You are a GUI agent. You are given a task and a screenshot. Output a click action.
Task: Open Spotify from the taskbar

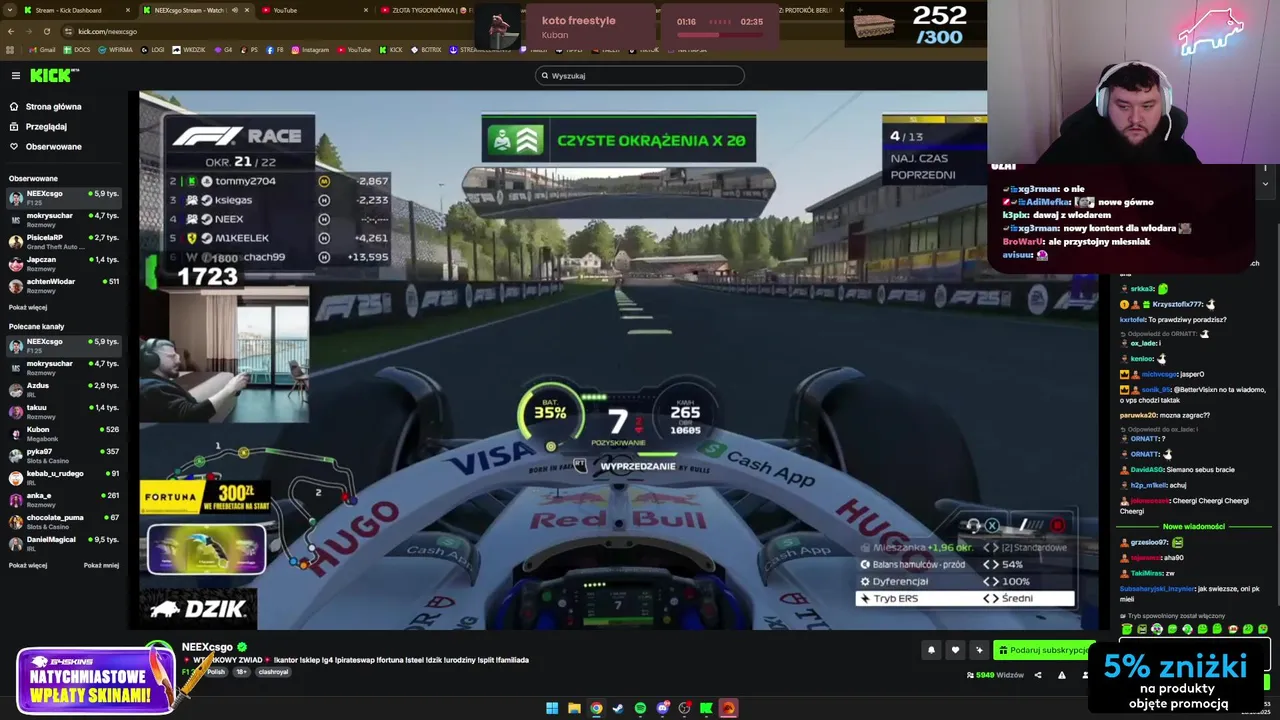click(x=640, y=708)
